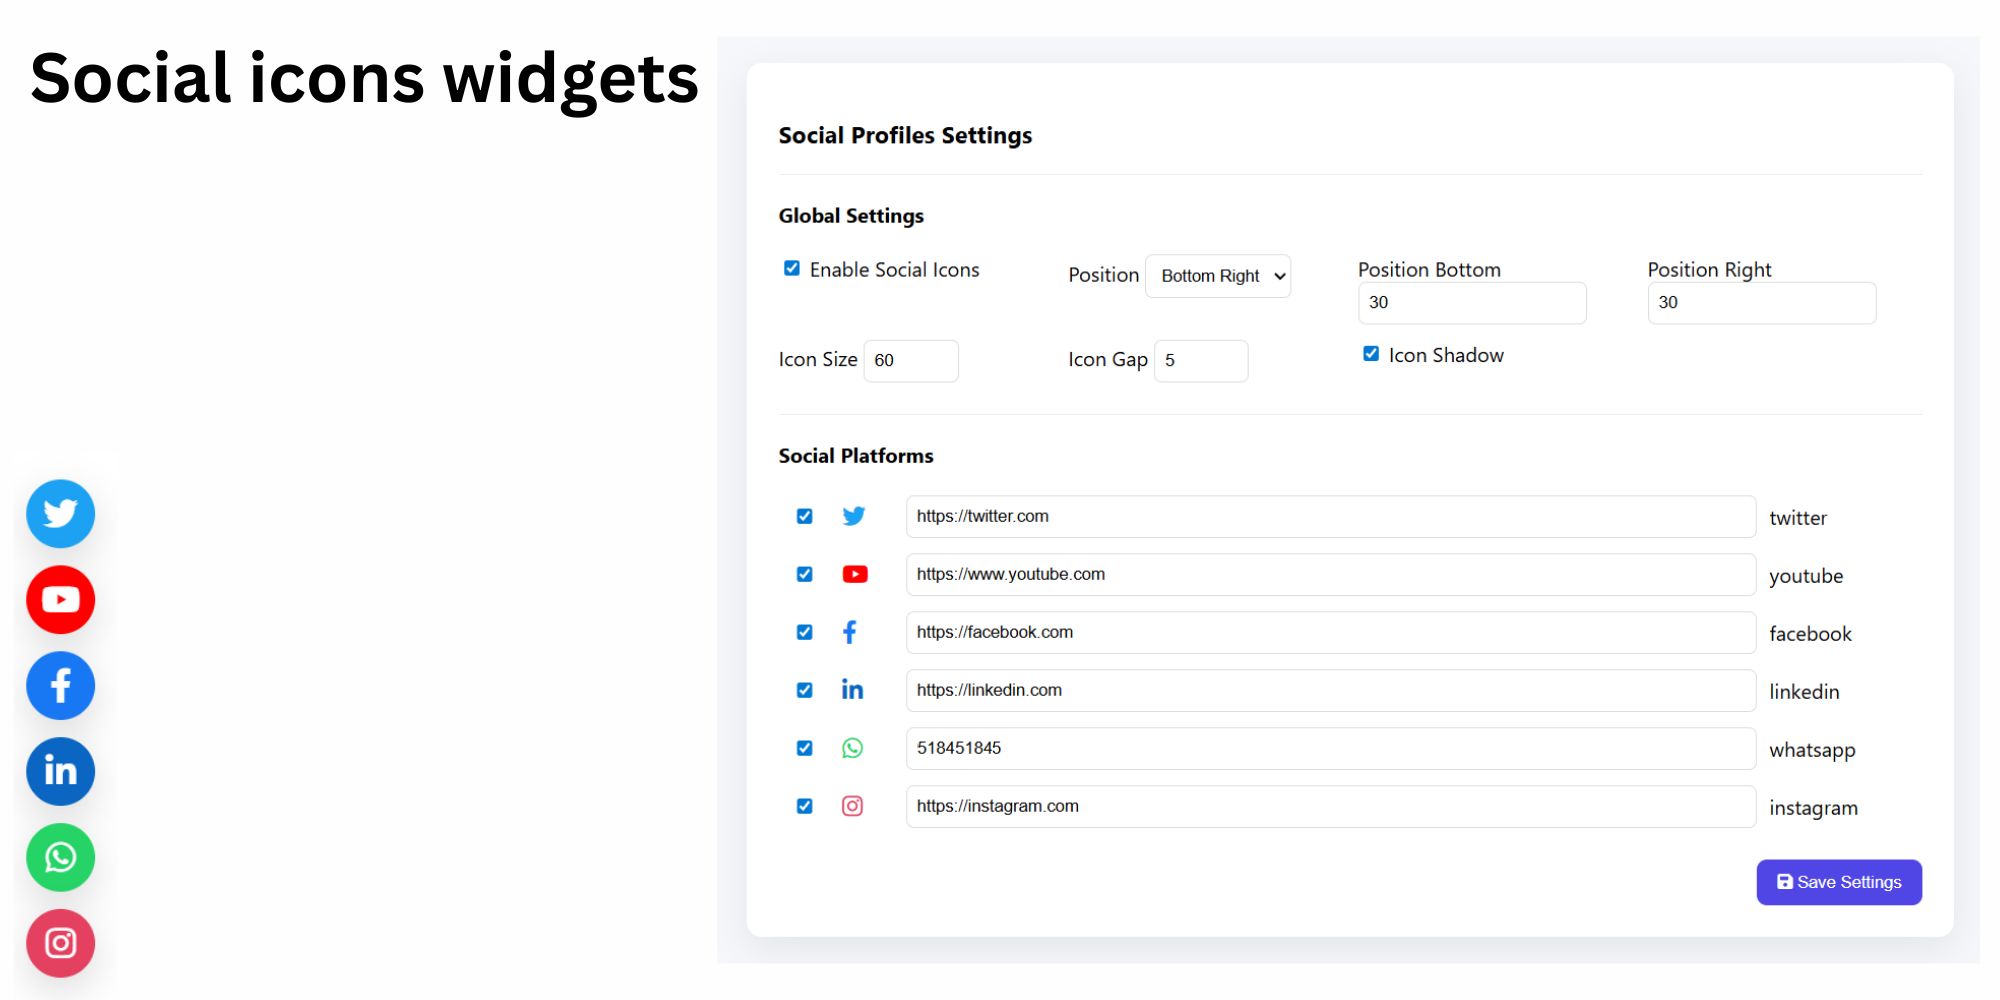Click the 'Icon Size' label

[x=818, y=360]
